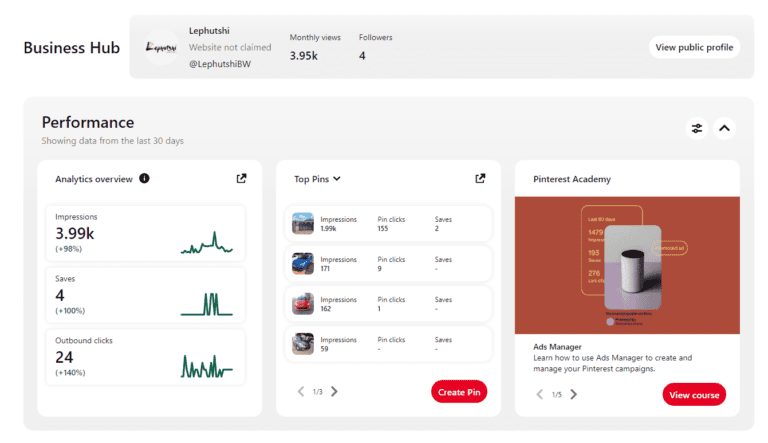Click the Pinterest Academy heading
Viewport: 768px width, 443px height.
click(572, 179)
